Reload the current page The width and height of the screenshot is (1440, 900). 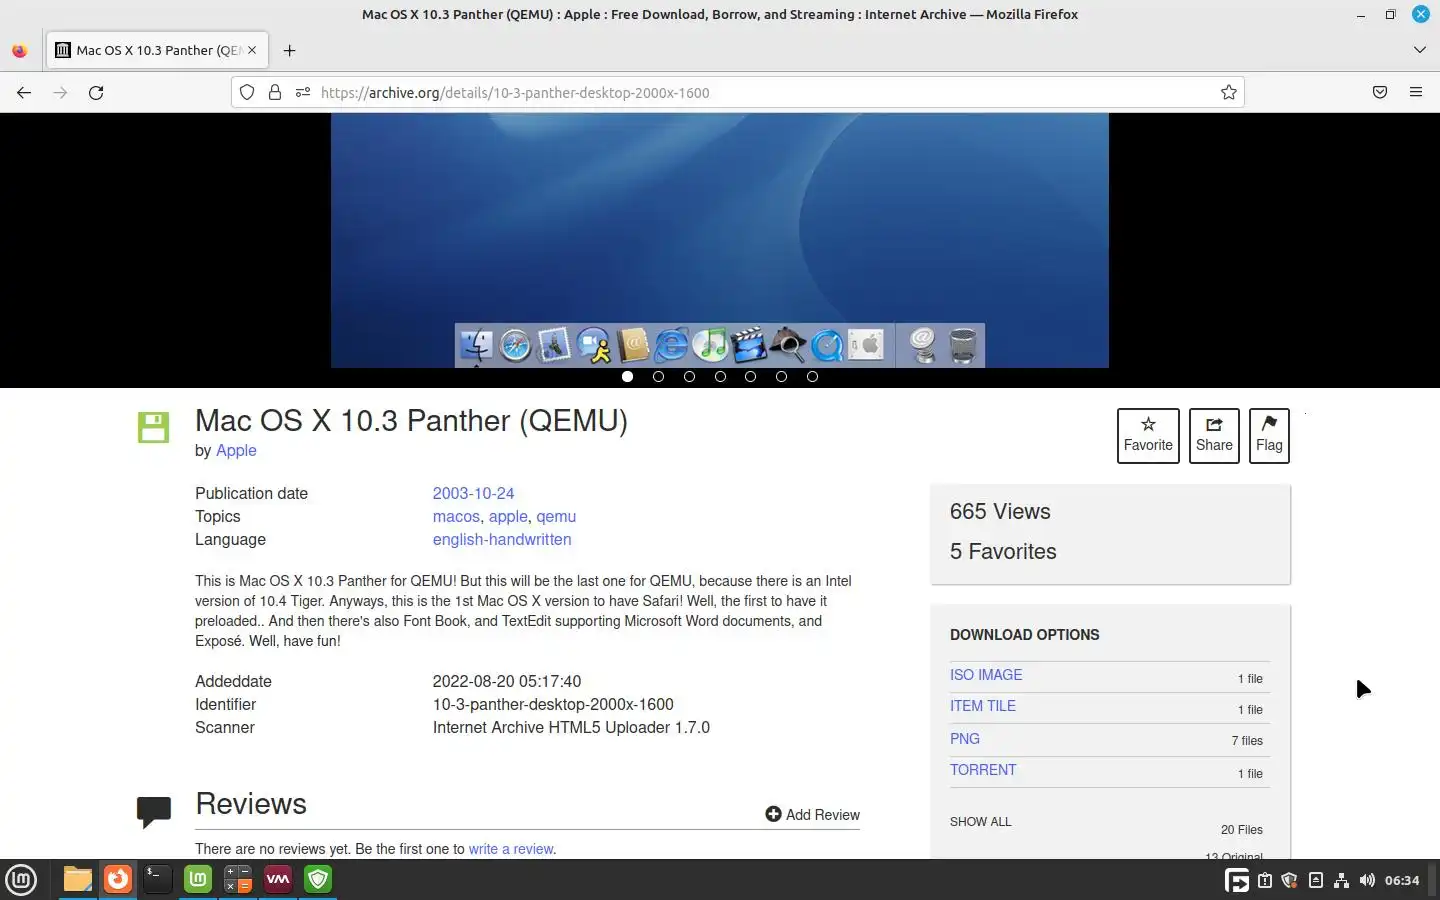click(96, 92)
